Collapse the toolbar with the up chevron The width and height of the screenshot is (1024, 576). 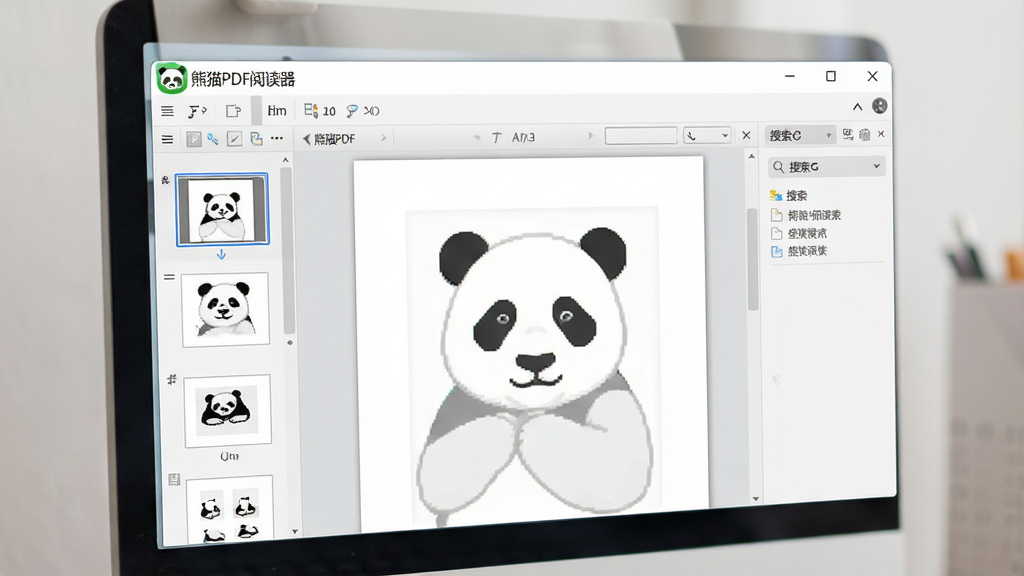[857, 106]
